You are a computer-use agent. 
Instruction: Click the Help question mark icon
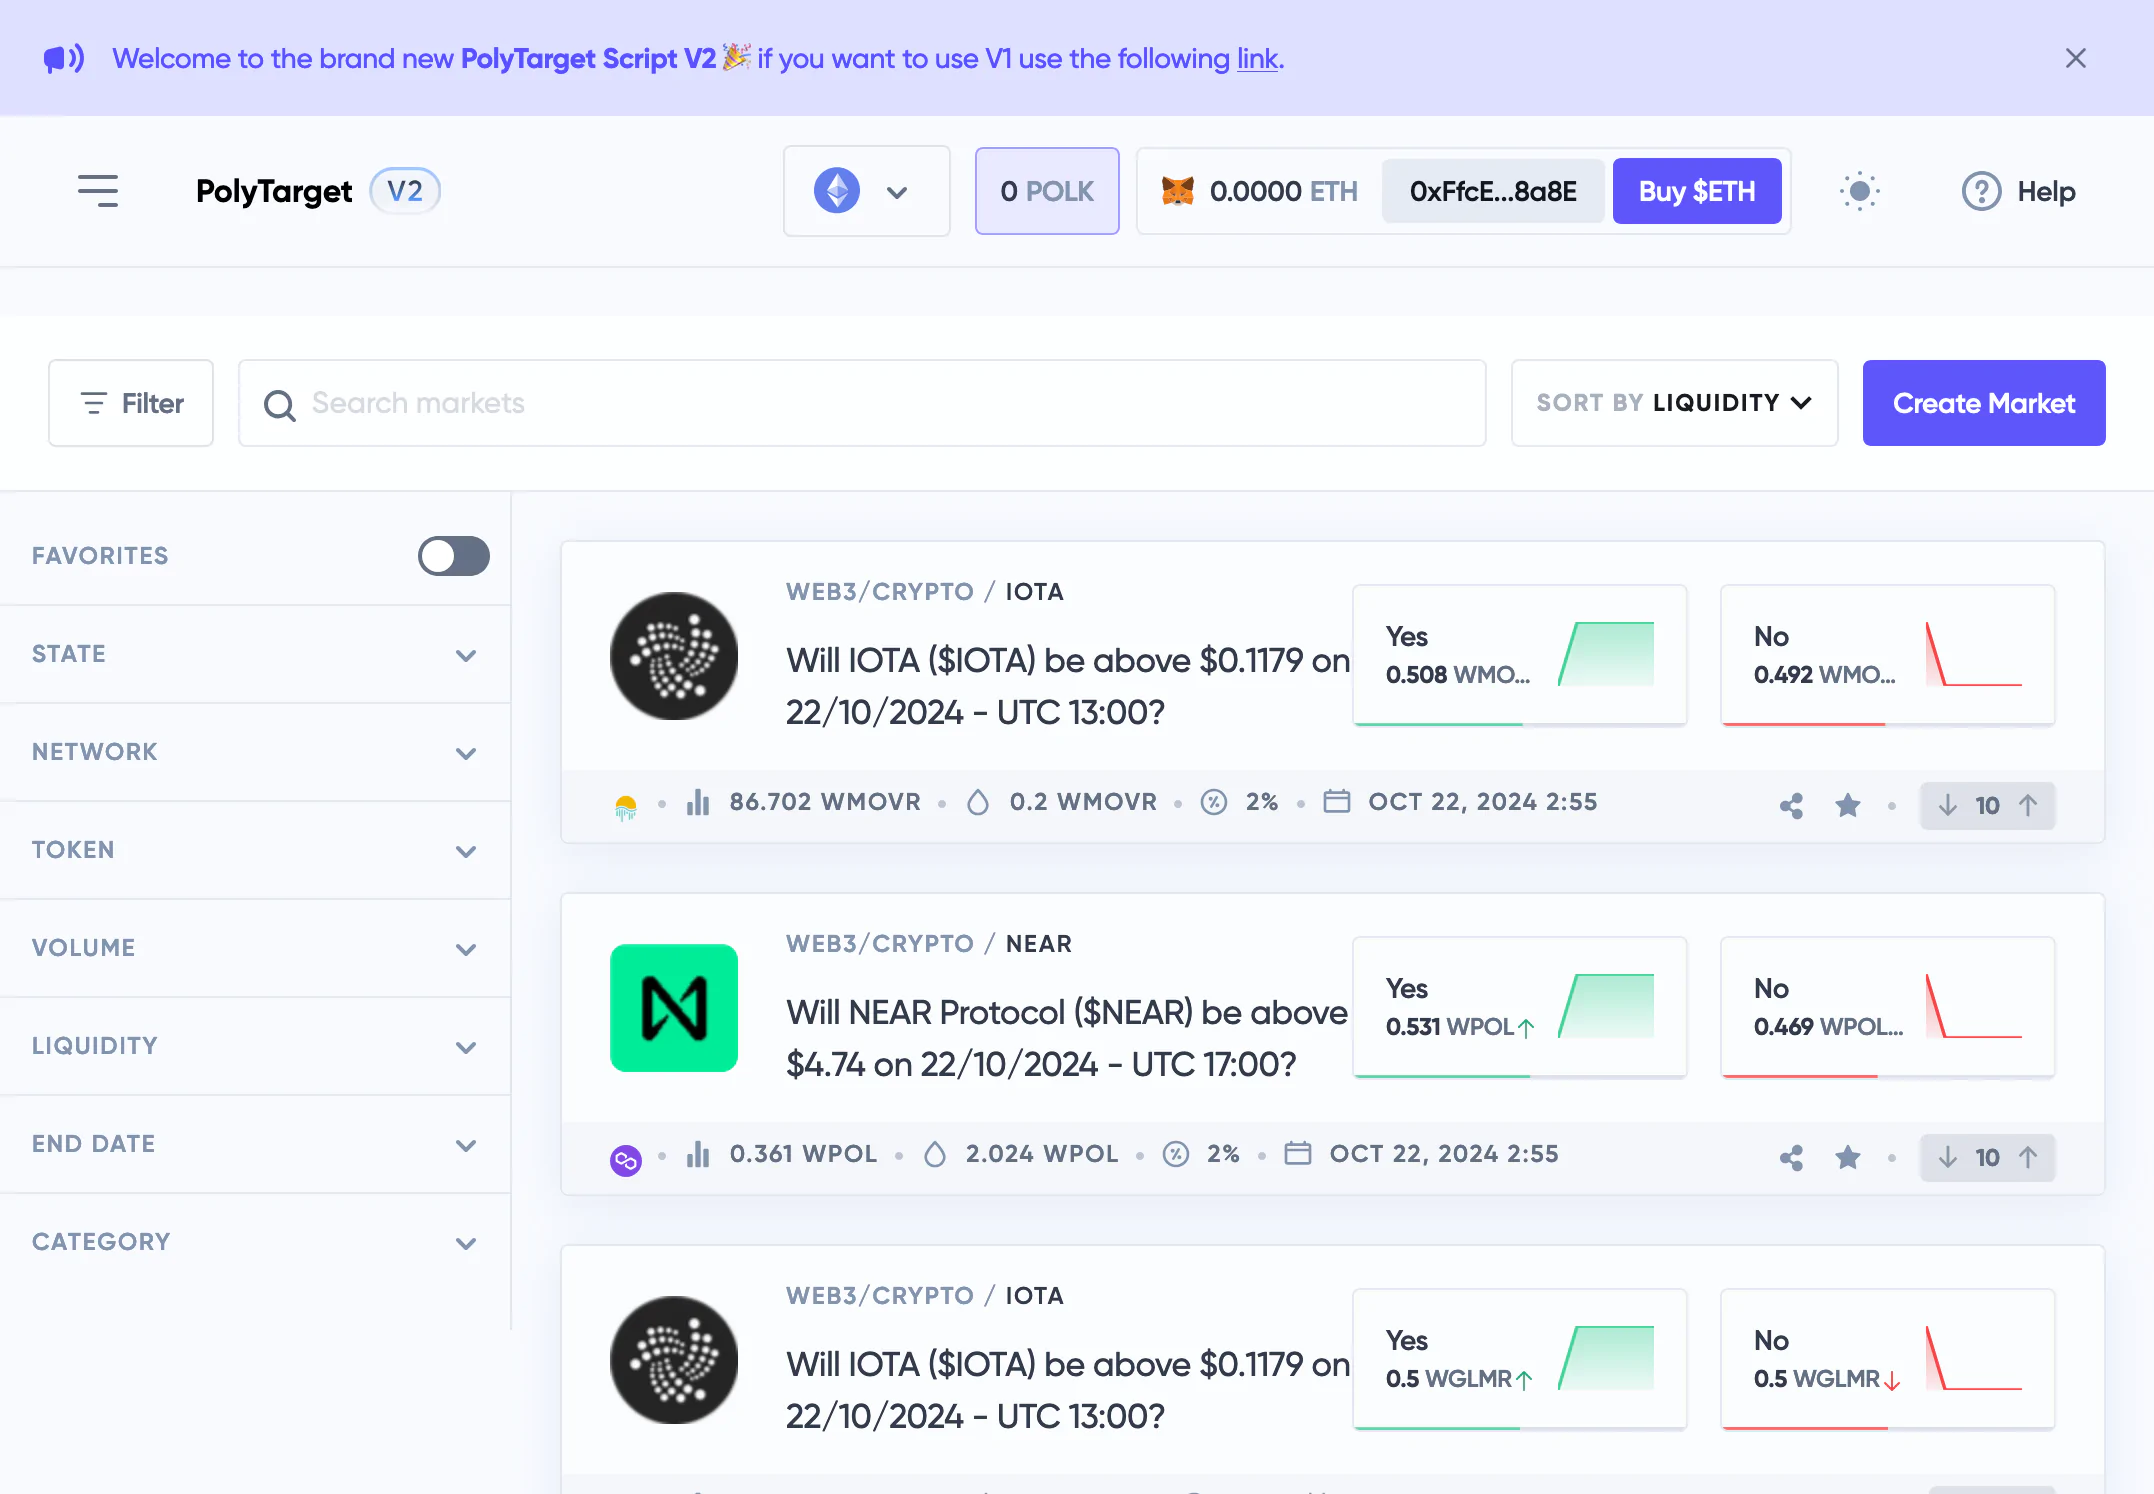1981,191
